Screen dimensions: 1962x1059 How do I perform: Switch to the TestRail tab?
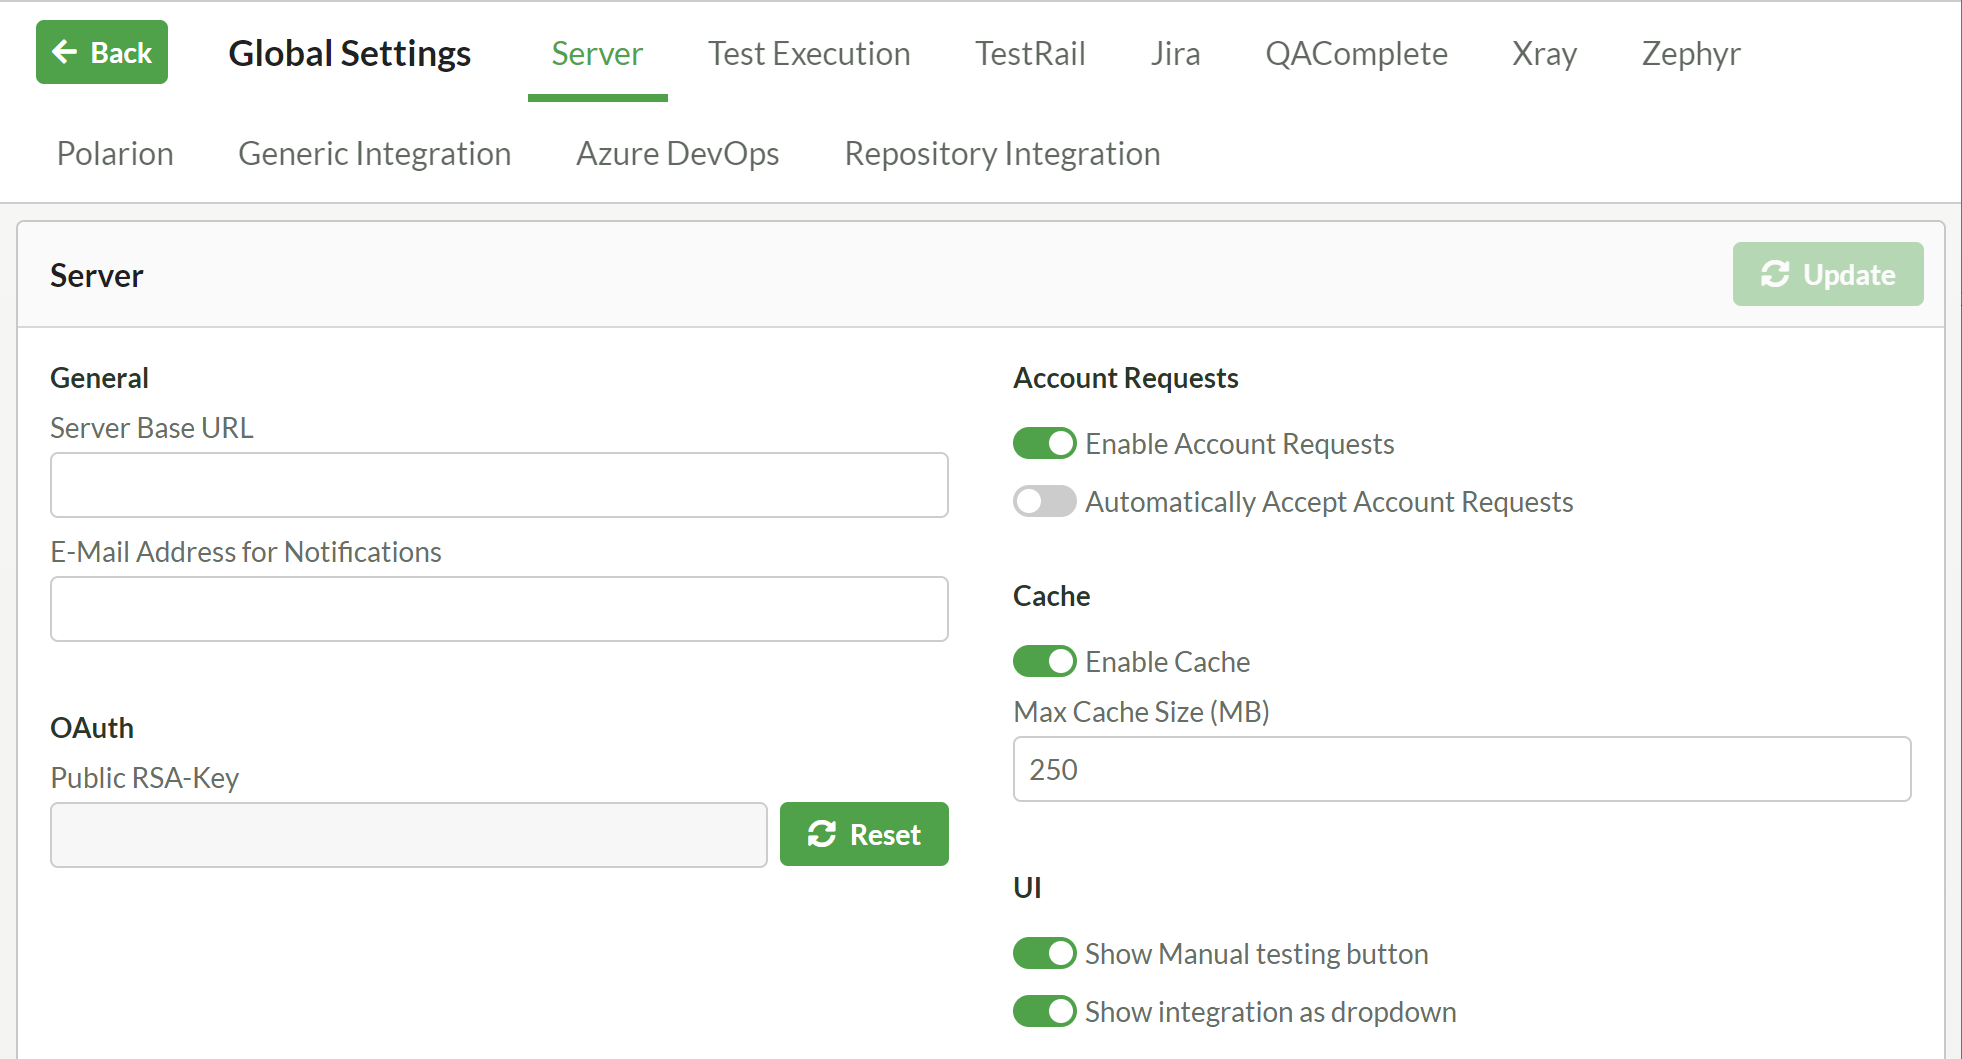pyautogui.click(x=1030, y=54)
